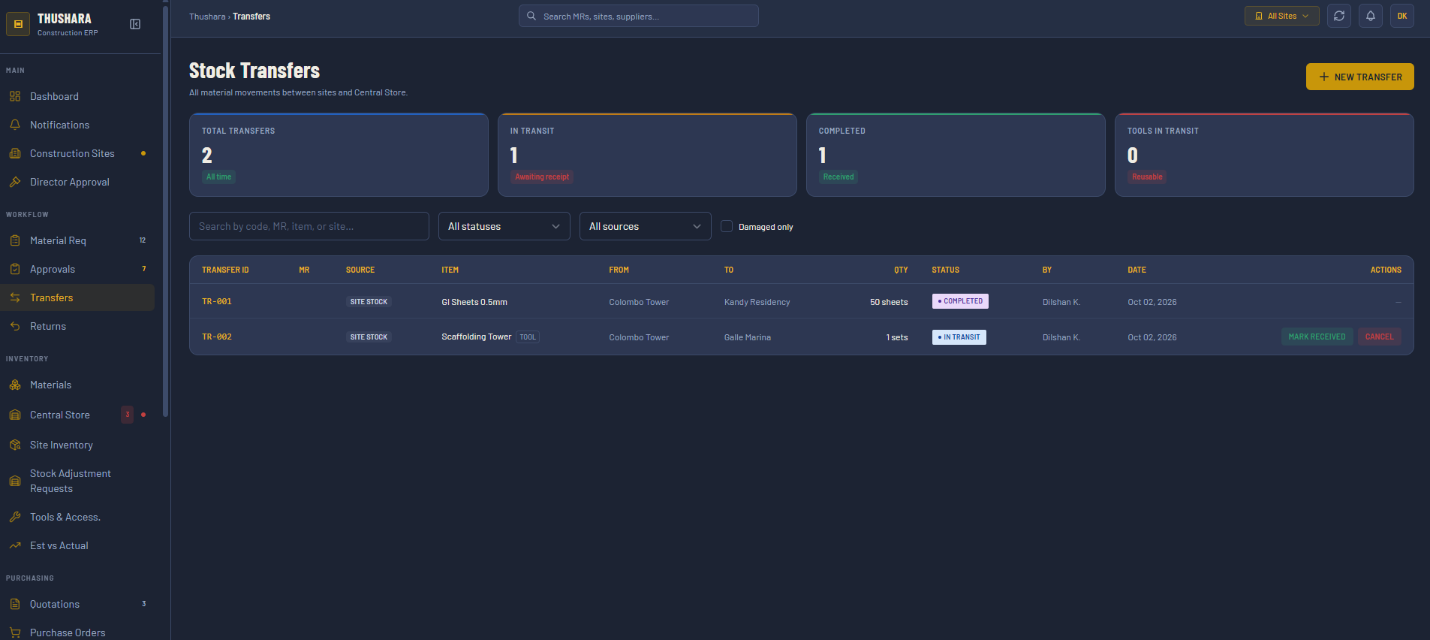Viewport: 1430px width, 640px height.
Task: Click the Tools In Transit card
Action: pyautogui.click(x=1264, y=155)
